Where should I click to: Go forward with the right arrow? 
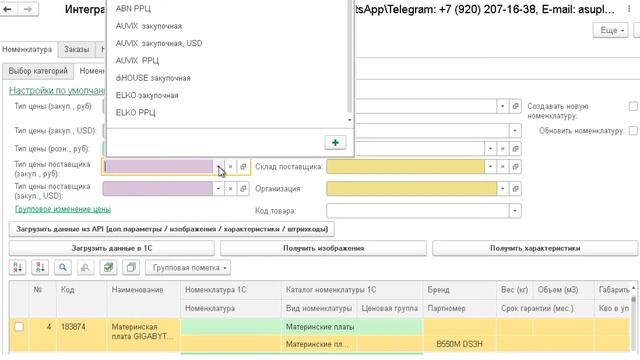(x=28, y=9)
